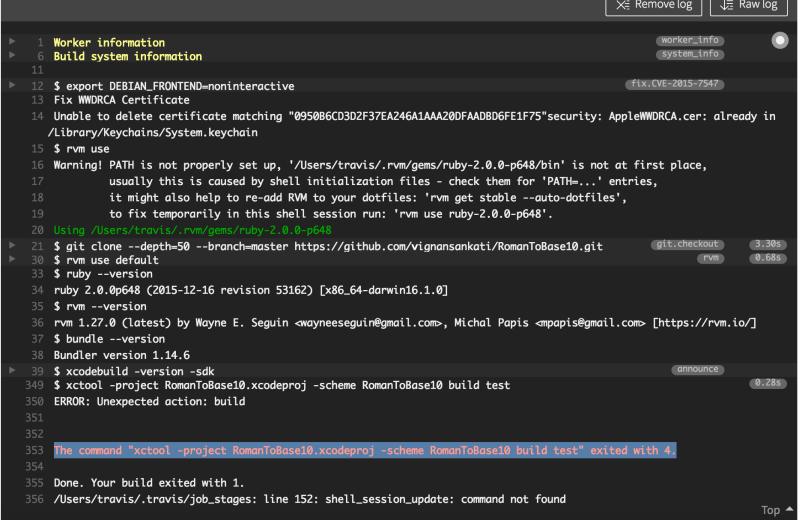Expand the git clone line fold

(x=12, y=245)
